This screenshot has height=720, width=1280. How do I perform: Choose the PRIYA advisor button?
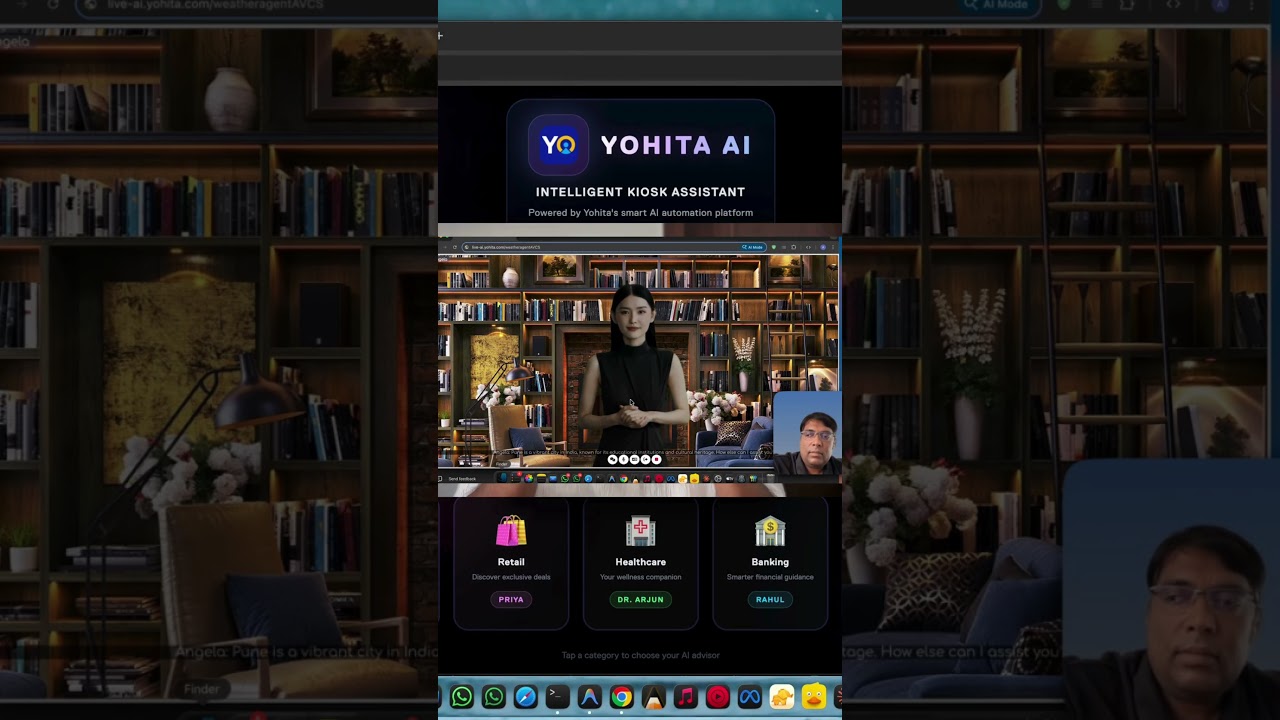[511, 600]
